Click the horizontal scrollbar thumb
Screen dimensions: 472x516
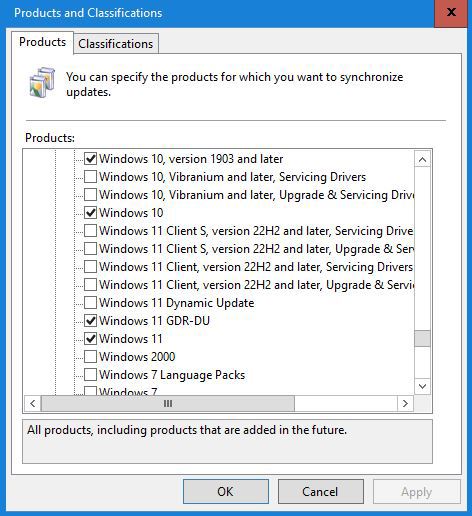(168, 403)
